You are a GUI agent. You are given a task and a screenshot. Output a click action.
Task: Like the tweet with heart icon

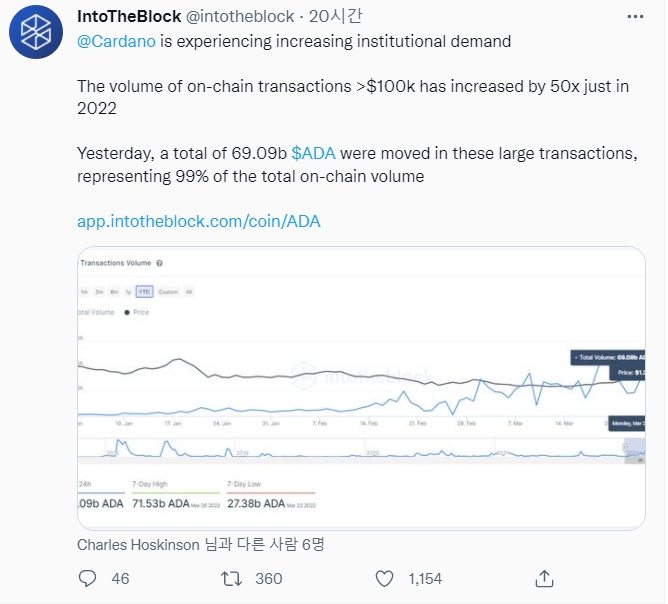384,578
